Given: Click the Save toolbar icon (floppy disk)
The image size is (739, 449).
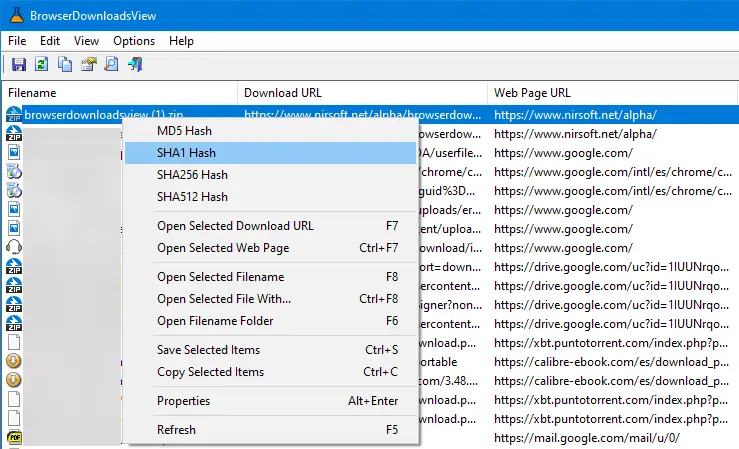Looking at the screenshot, I should [x=17, y=66].
